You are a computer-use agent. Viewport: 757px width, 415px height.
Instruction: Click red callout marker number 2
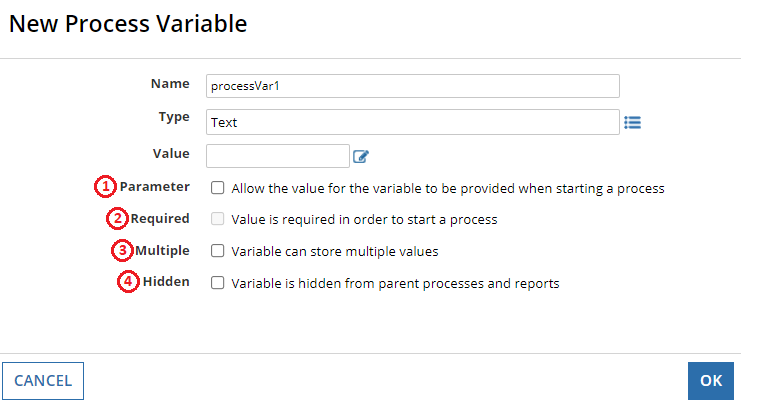[x=118, y=218]
